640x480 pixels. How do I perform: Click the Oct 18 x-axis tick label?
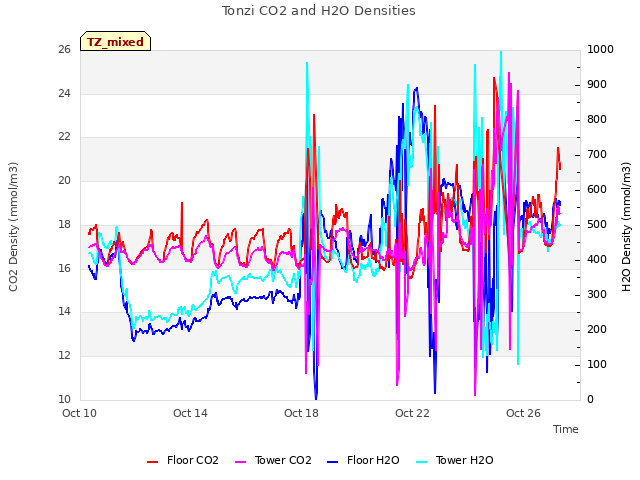pyautogui.click(x=301, y=413)
